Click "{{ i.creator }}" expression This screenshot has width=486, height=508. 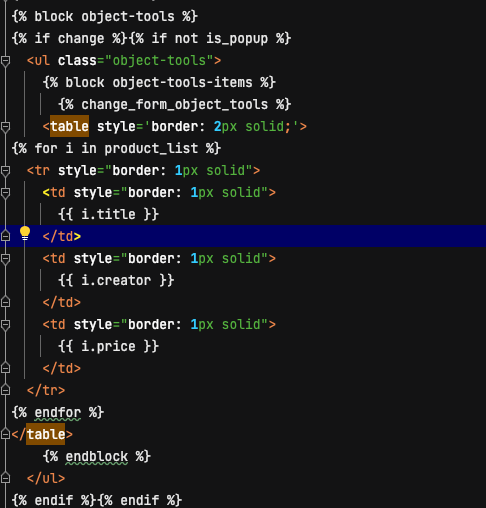click(116, 281)
